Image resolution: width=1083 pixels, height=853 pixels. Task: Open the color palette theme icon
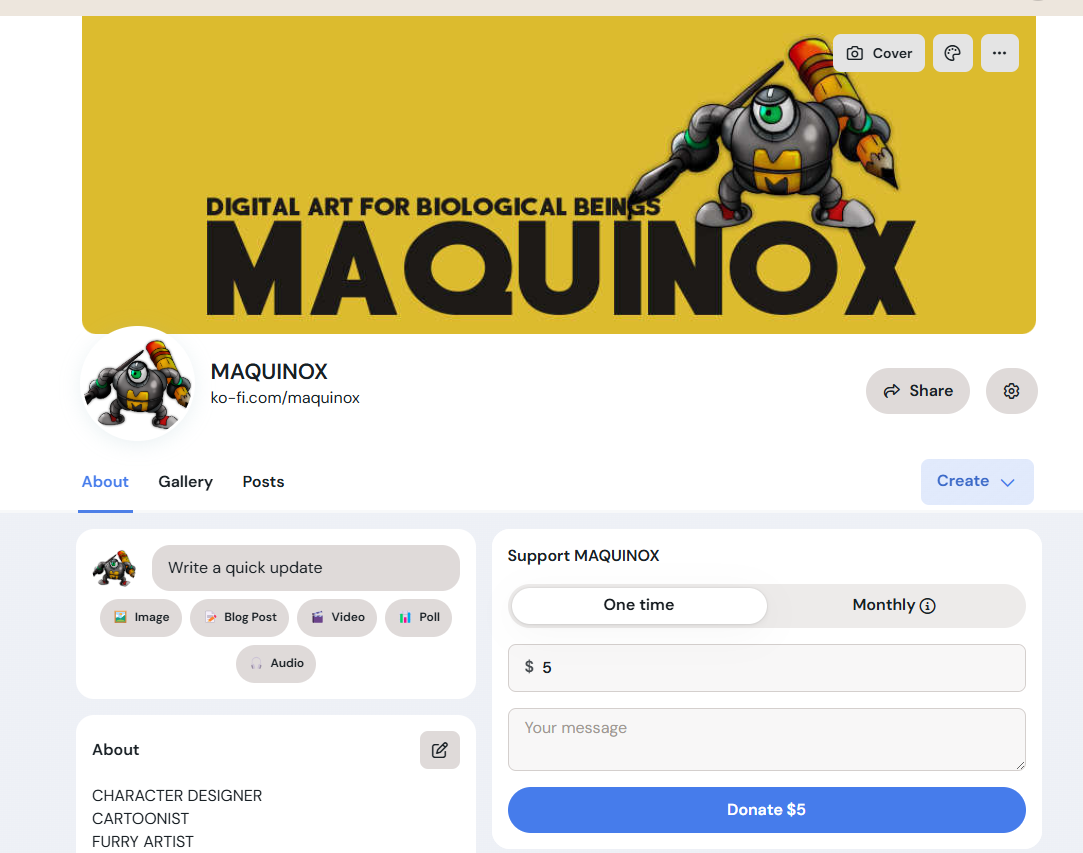click(x=952, y=53)
